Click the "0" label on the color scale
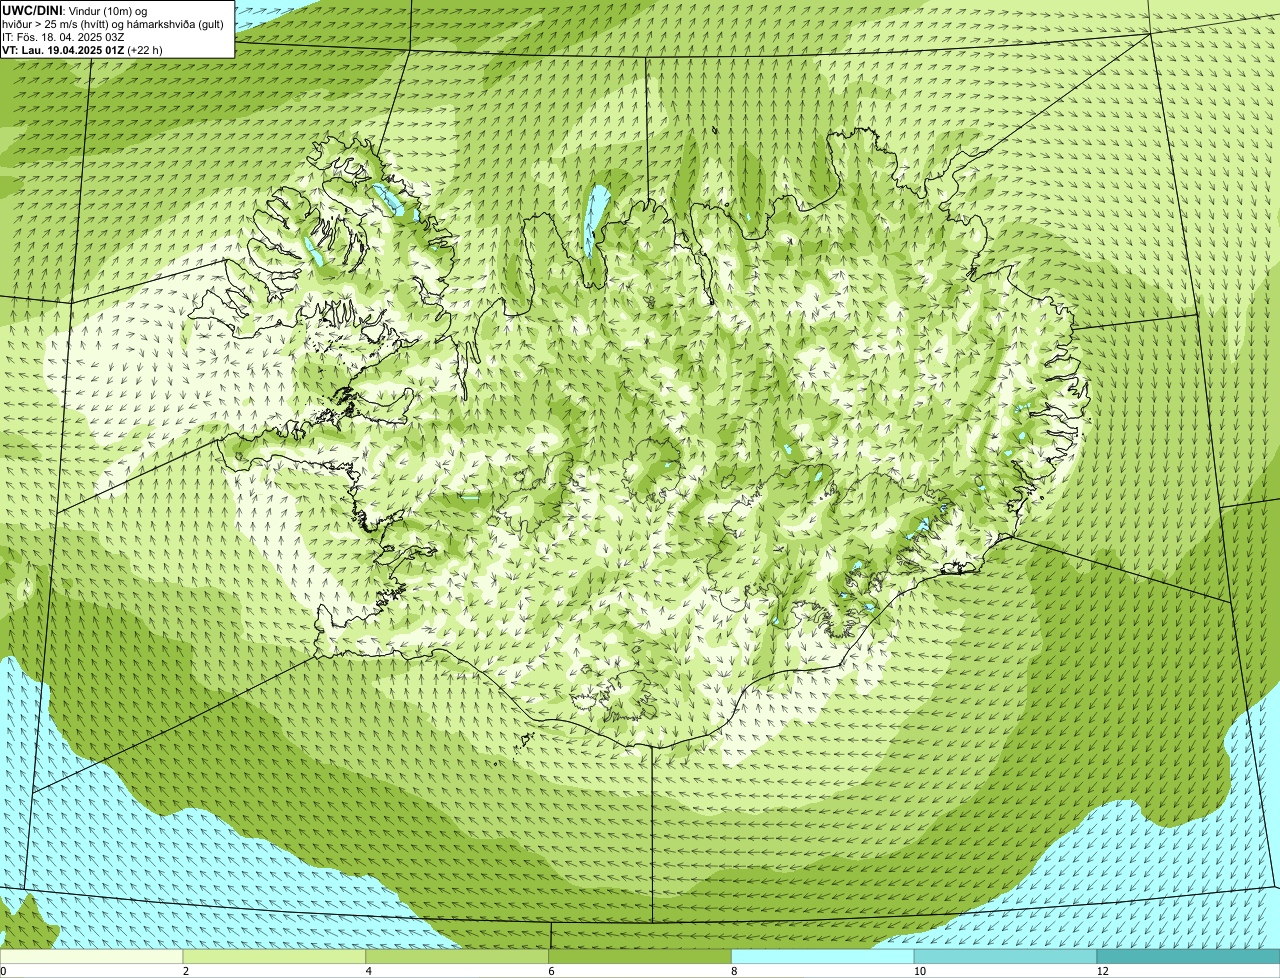This screenshot has height=978, width=1280. point(3,971)
